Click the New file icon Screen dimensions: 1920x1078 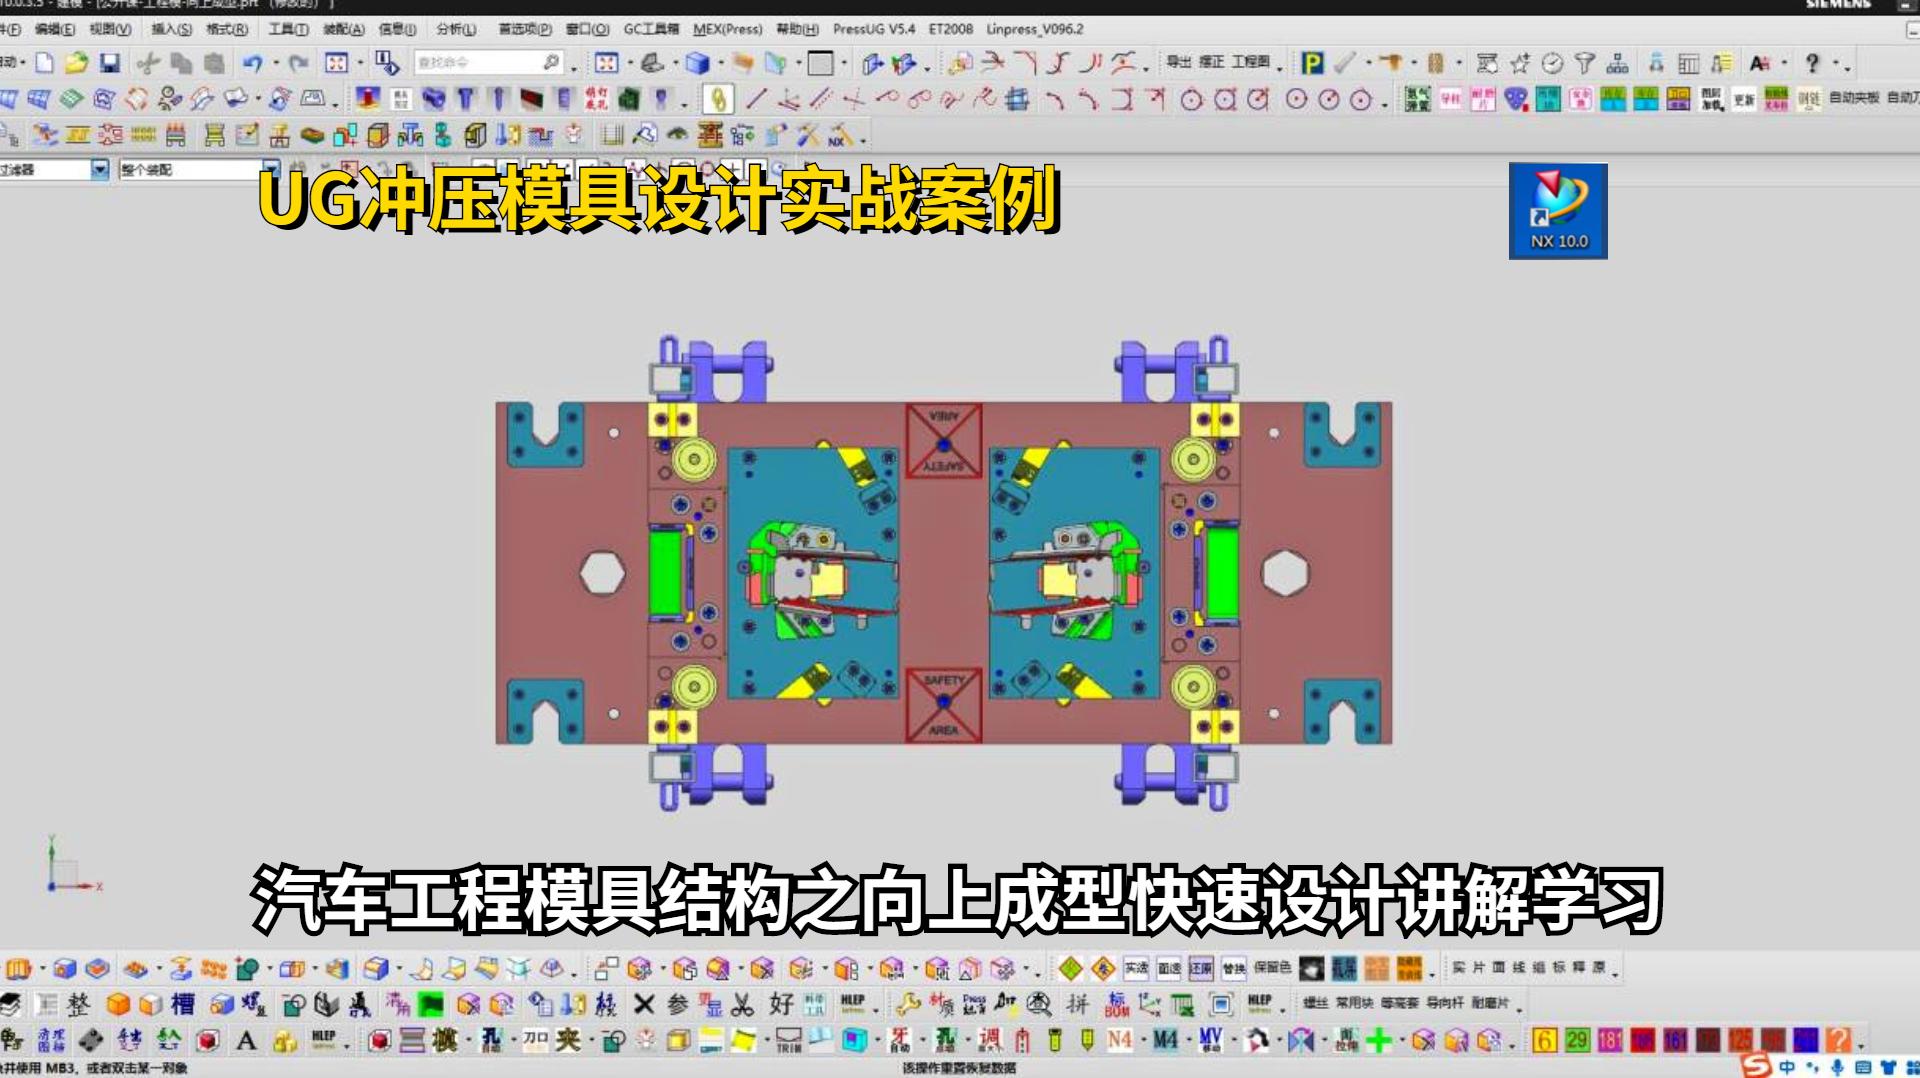[44, 63]
